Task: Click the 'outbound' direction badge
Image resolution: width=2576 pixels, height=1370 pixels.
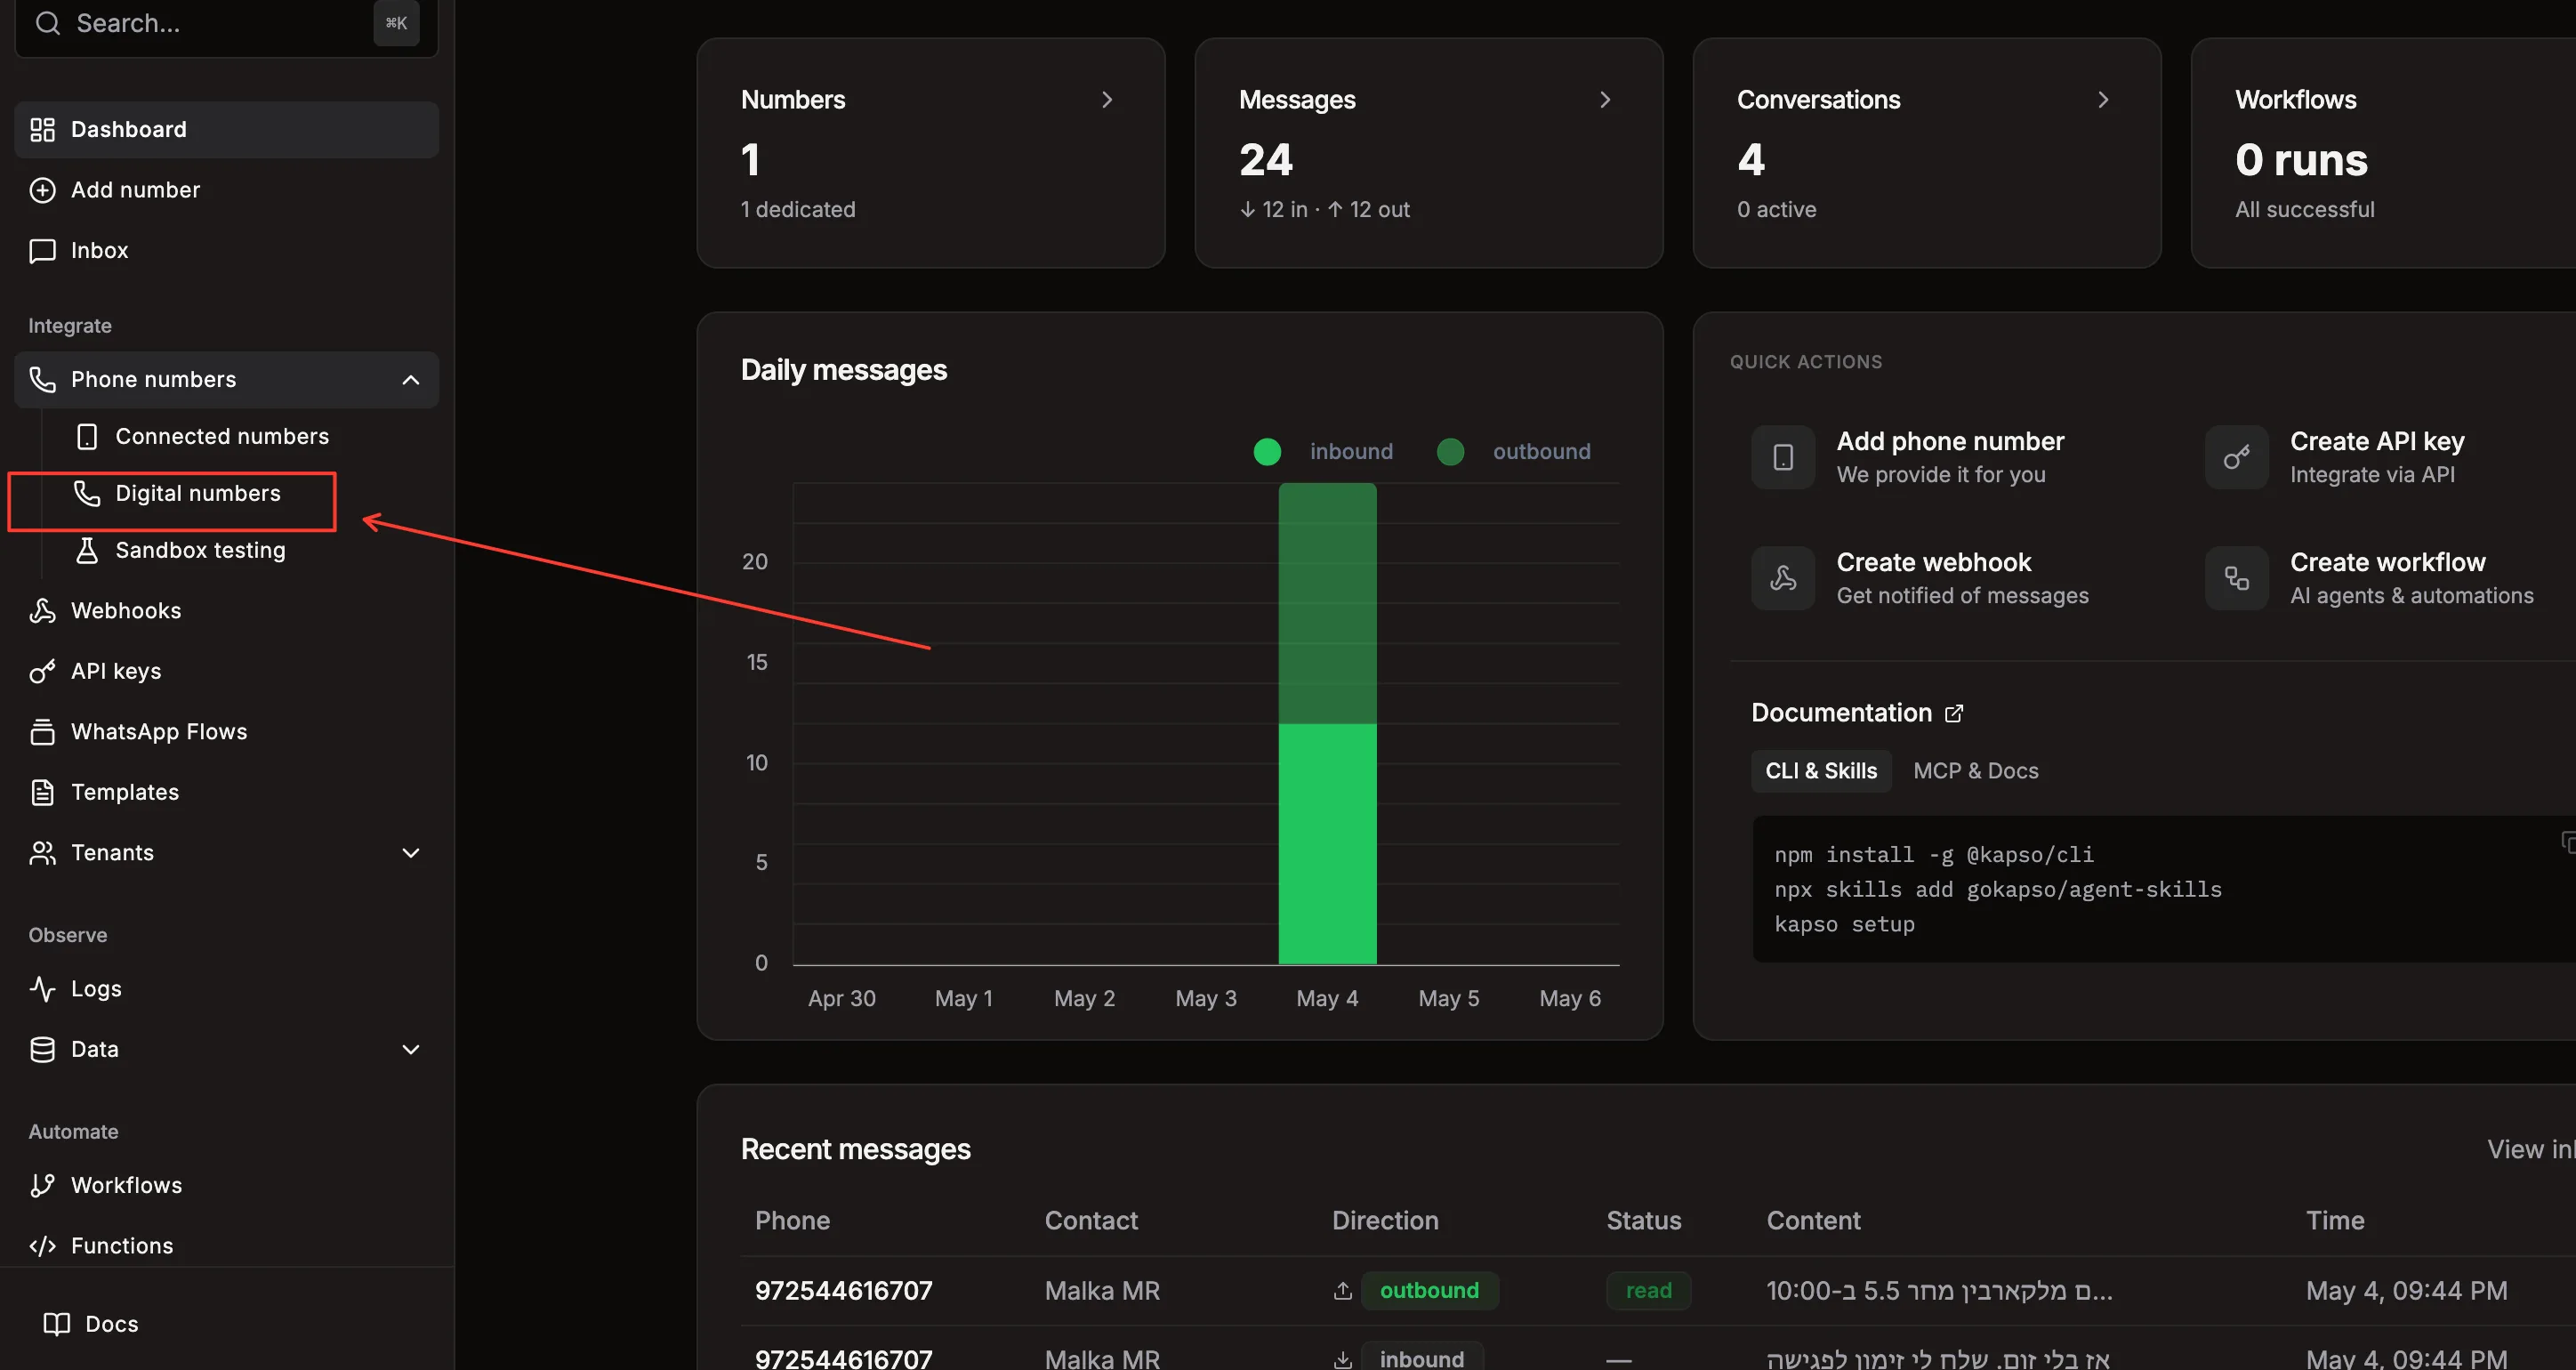Action: coord(1429,1291)
